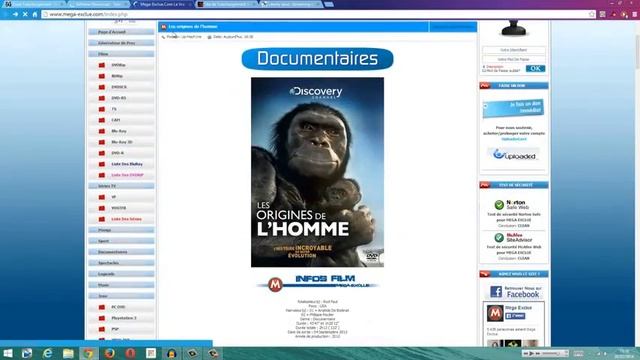Click red folder icon beside DVDRip

(x=102, y=65)
